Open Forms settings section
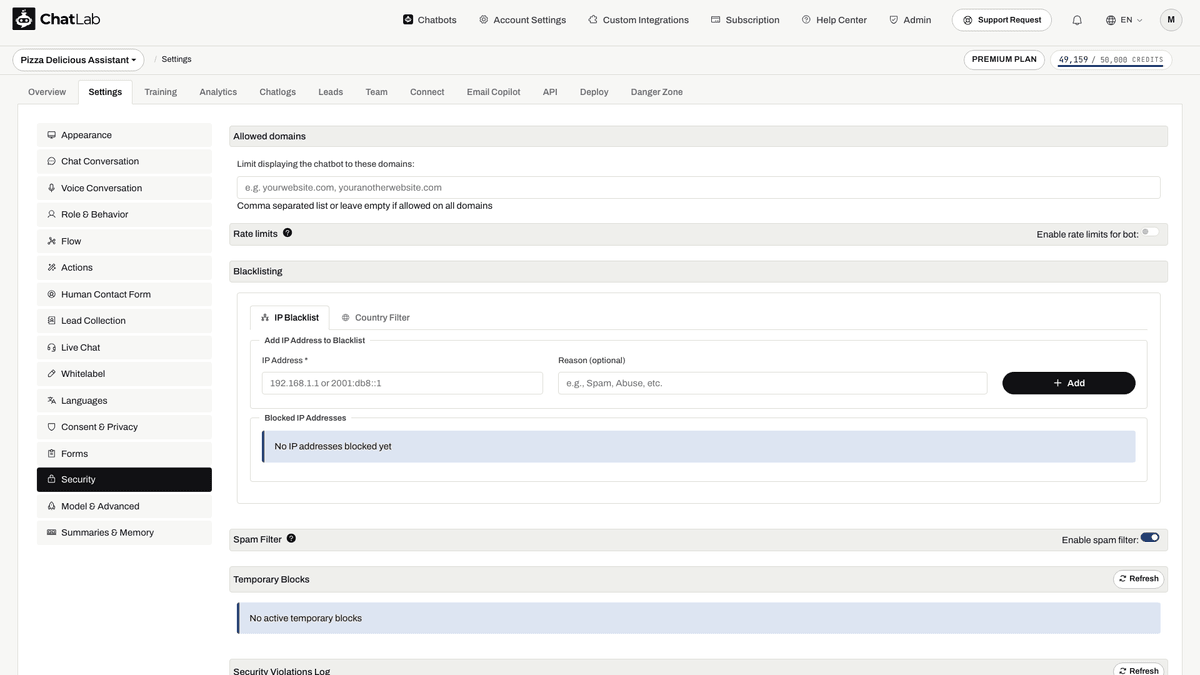 point(124,453)
